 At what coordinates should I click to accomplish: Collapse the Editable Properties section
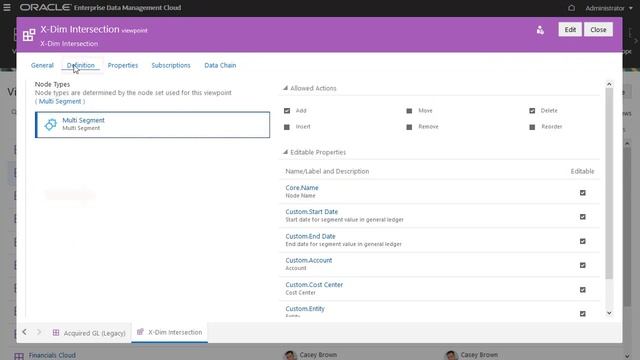285,152
